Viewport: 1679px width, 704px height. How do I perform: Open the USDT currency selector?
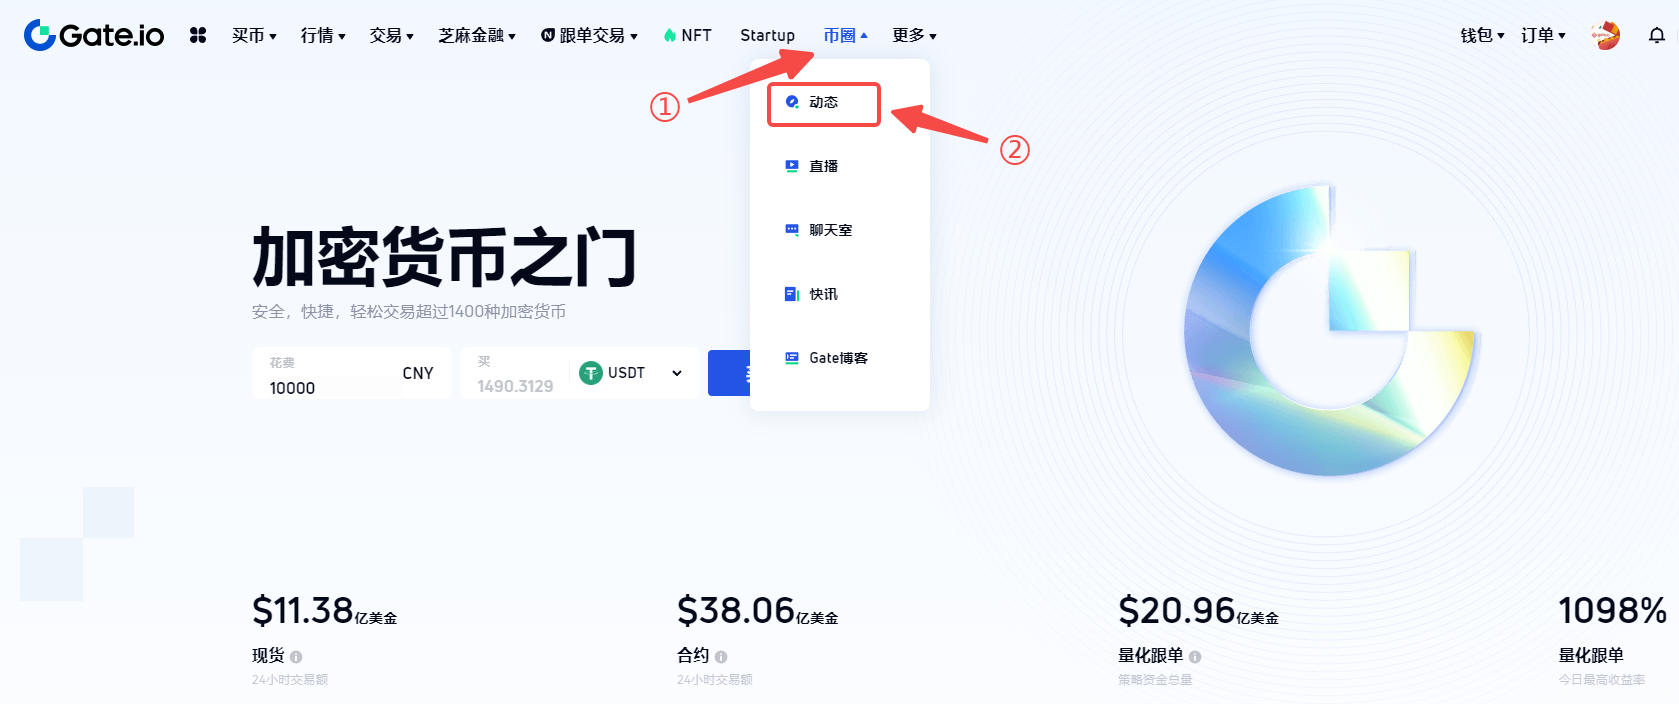631,373
